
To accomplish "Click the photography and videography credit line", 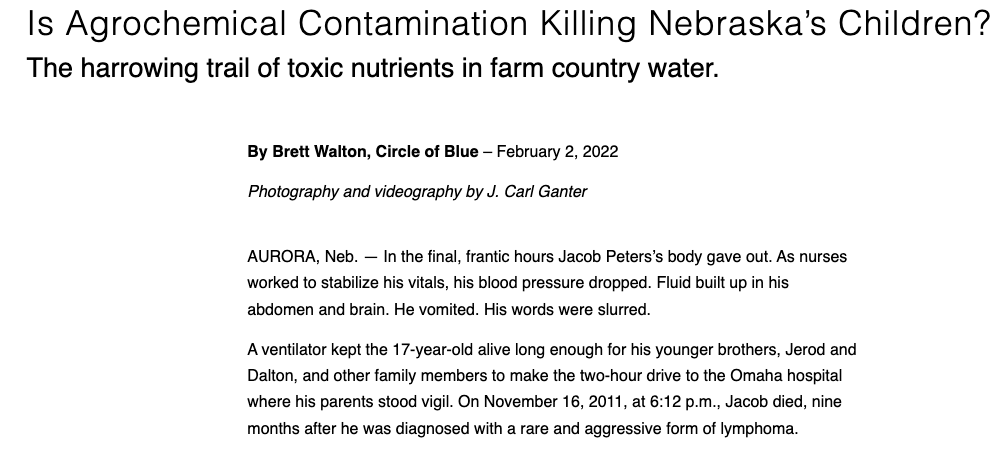I will [x=417, y=191].
